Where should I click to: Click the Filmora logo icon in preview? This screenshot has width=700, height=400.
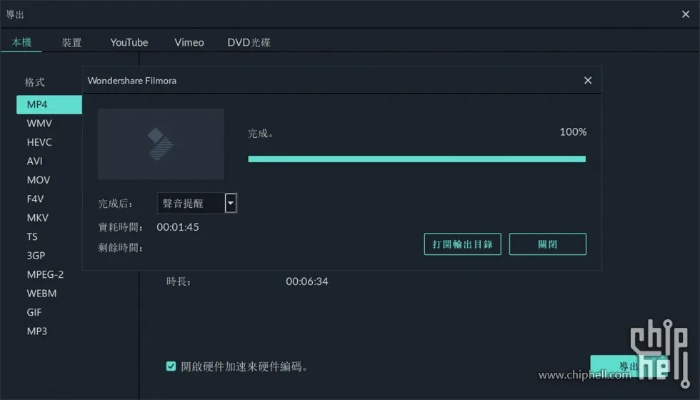tap(161, 144)
